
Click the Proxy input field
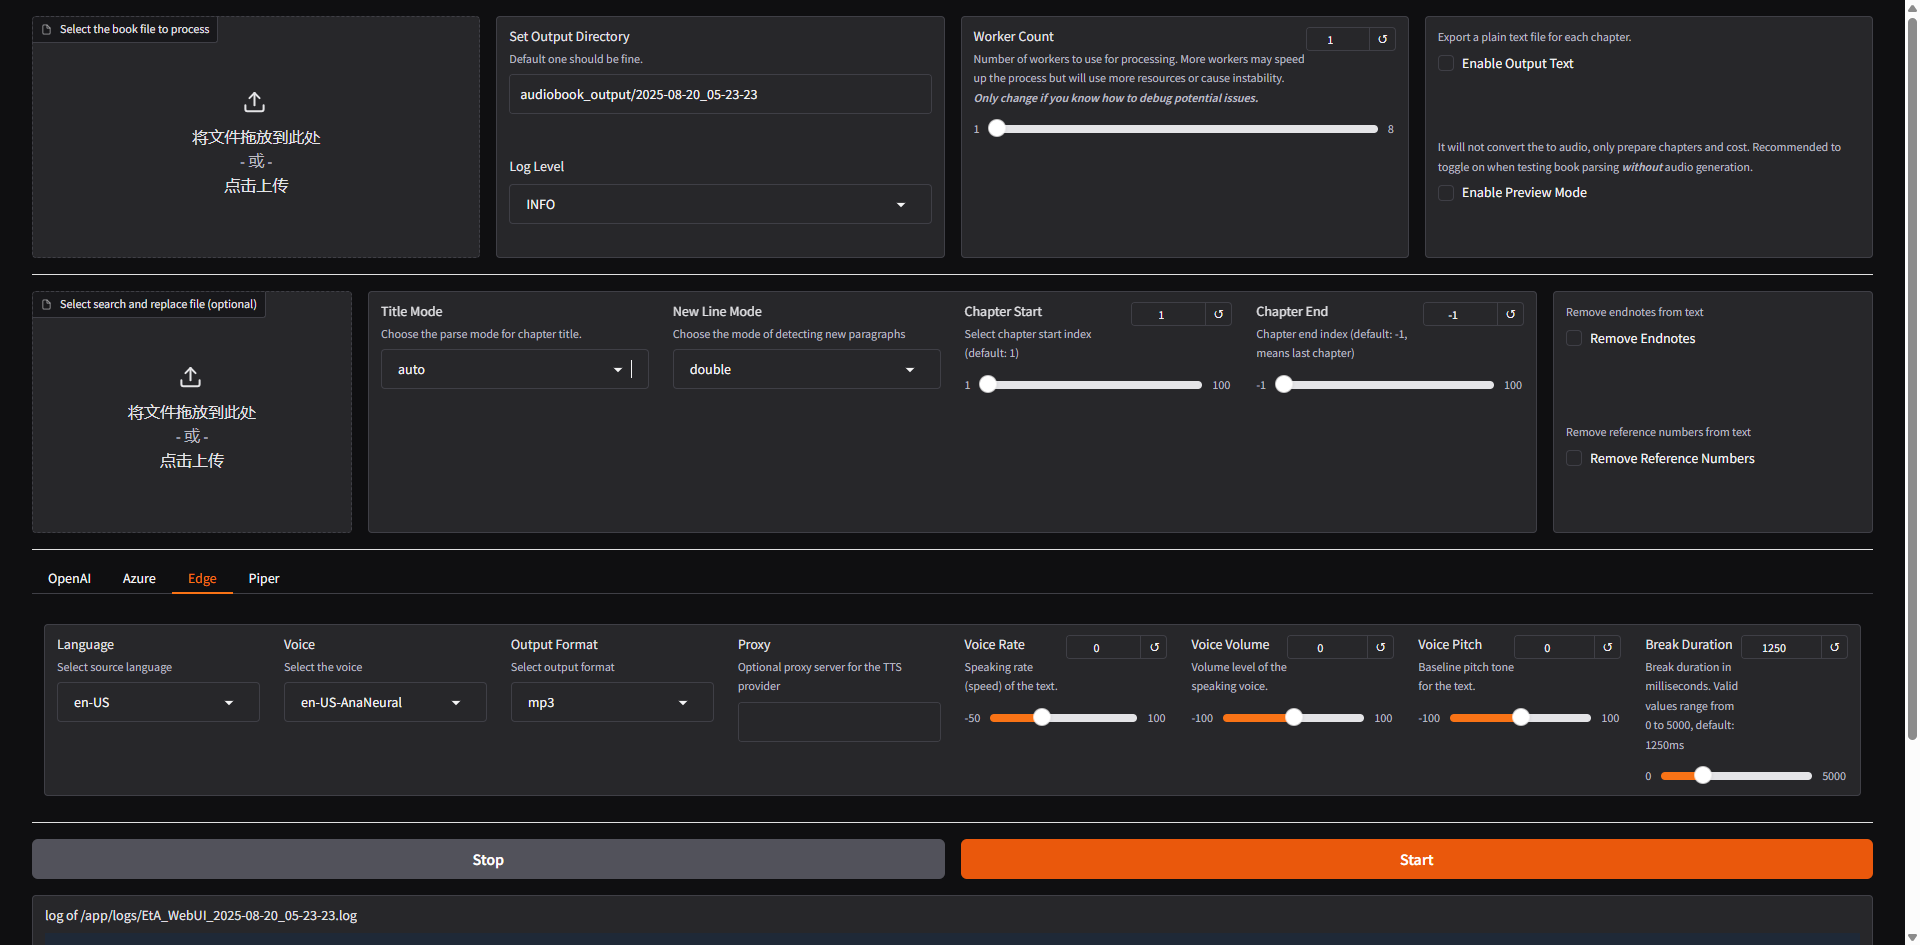[839, 722]
